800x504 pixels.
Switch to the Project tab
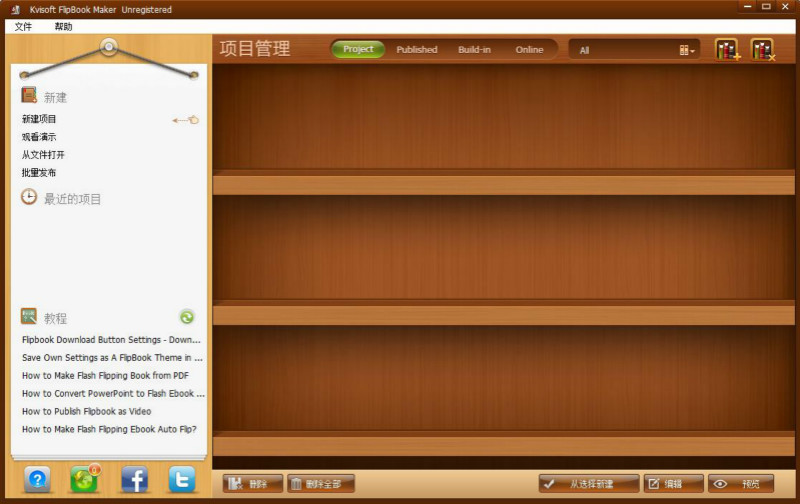point(358,49)
